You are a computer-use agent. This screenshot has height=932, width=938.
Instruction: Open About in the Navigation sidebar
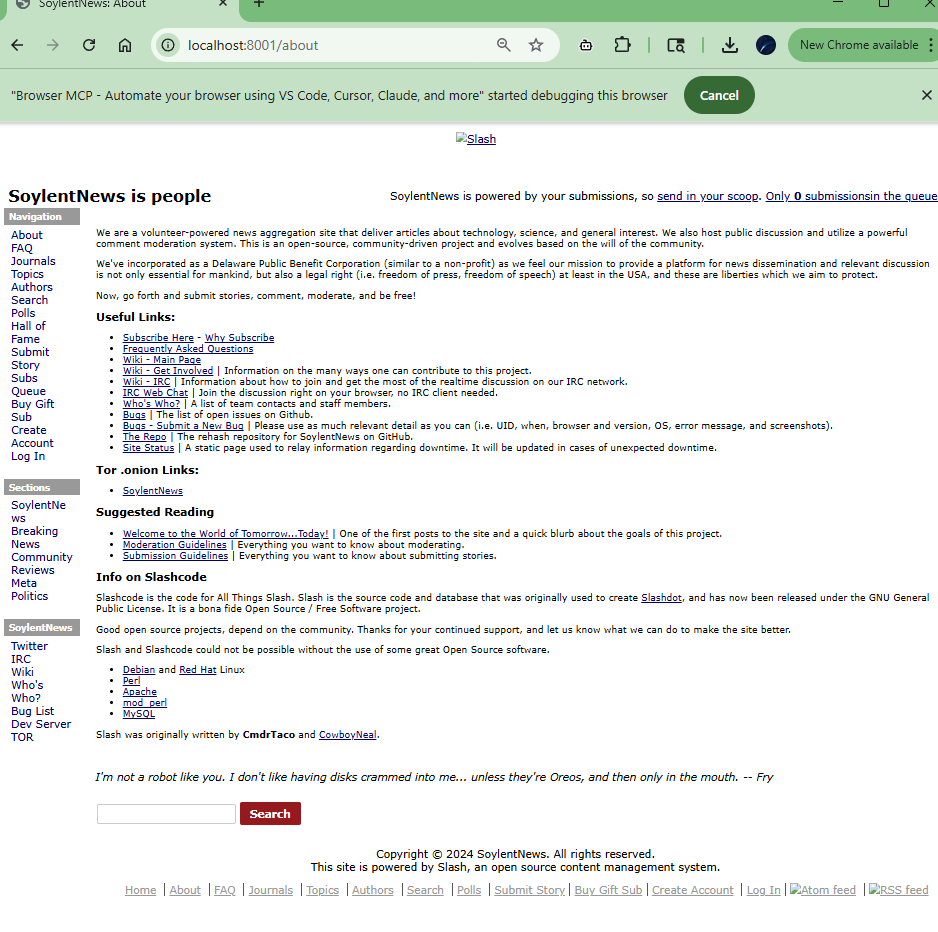pyautogui.click(x=27, y=235)
